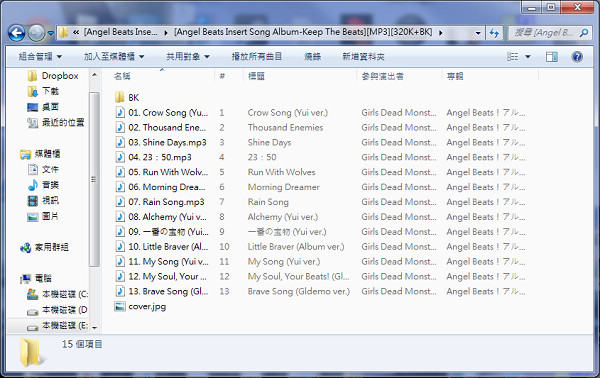The image size is (600, 378).
Task: Select 本機磁碟 (C: drive
Action: coord(57,294)
